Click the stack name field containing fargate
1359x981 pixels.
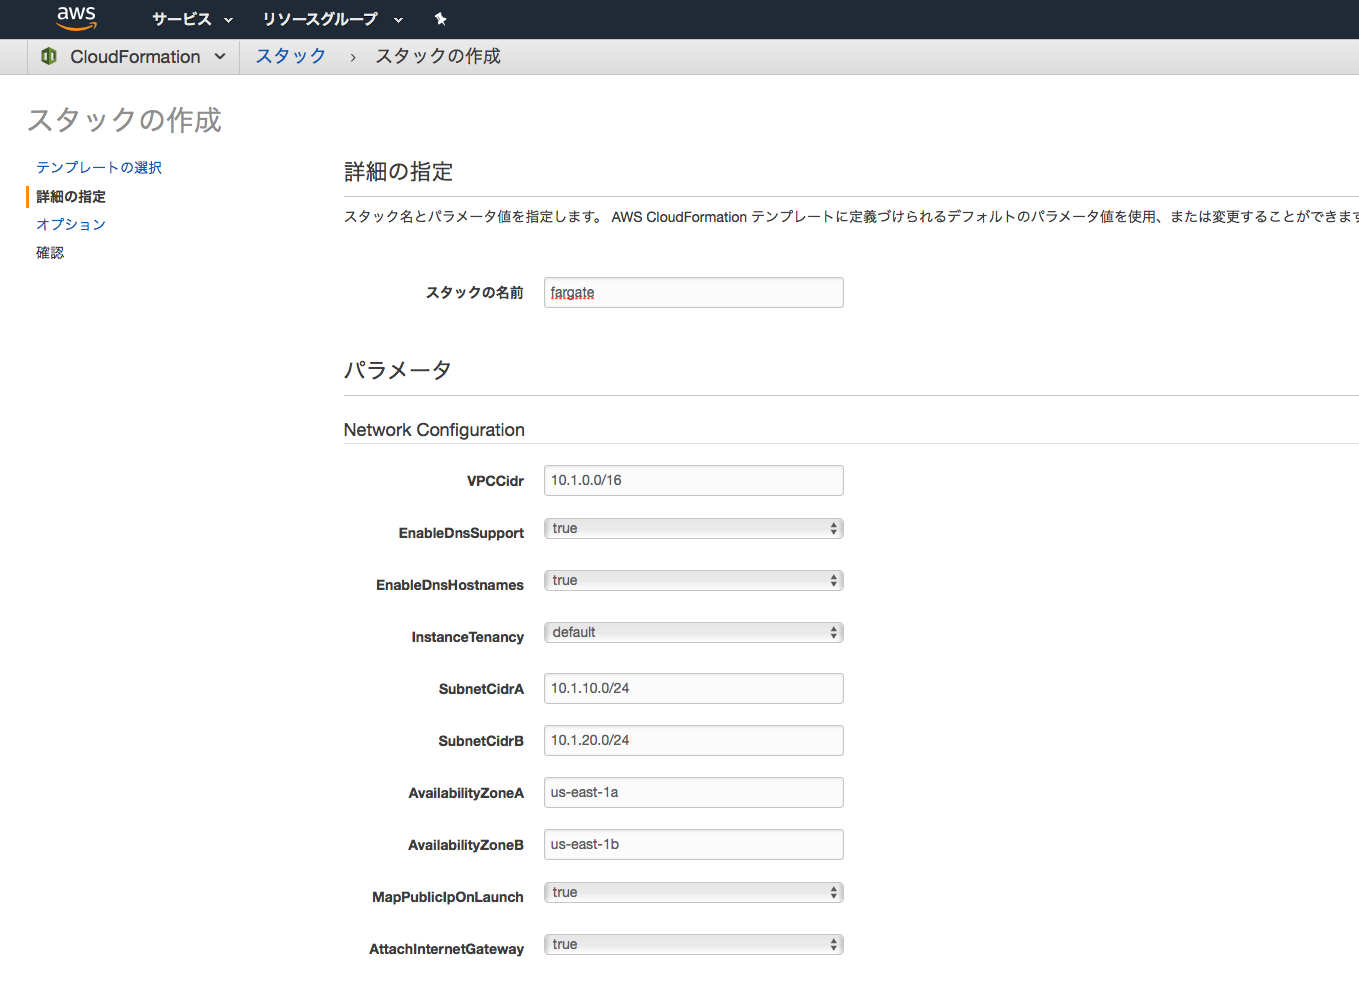(693, 292)
